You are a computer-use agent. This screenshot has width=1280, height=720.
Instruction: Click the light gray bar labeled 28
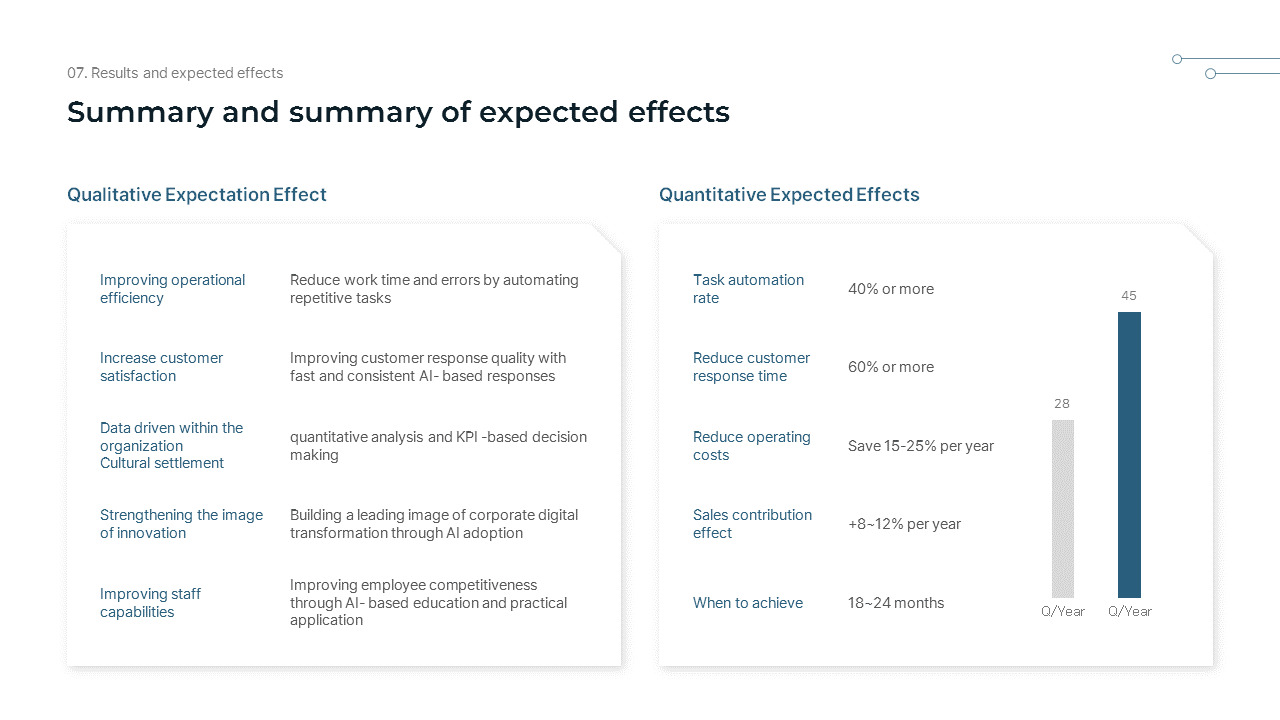tap(1062, 508)
